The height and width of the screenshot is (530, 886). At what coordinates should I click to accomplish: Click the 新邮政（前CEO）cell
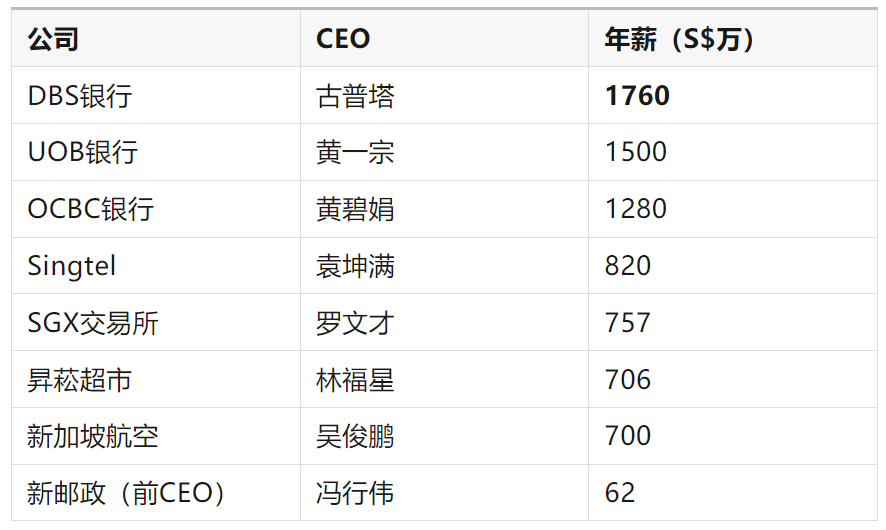[156, 493]
